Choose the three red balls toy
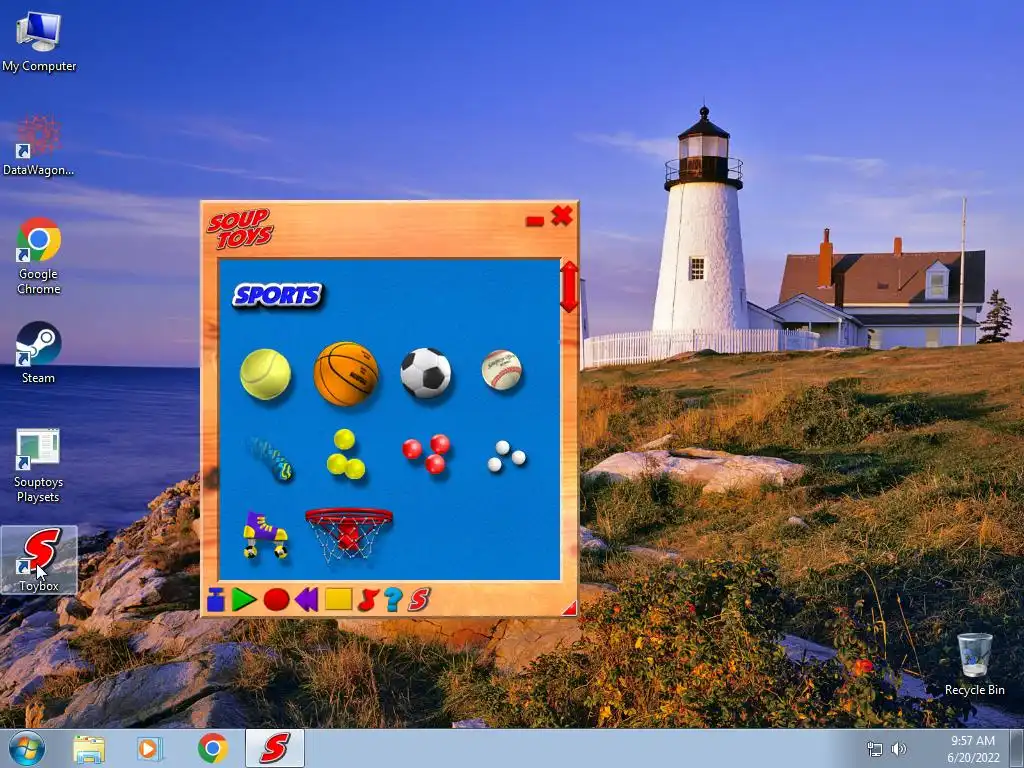This screenshot has width=1024, height=768. pos(426,453)
